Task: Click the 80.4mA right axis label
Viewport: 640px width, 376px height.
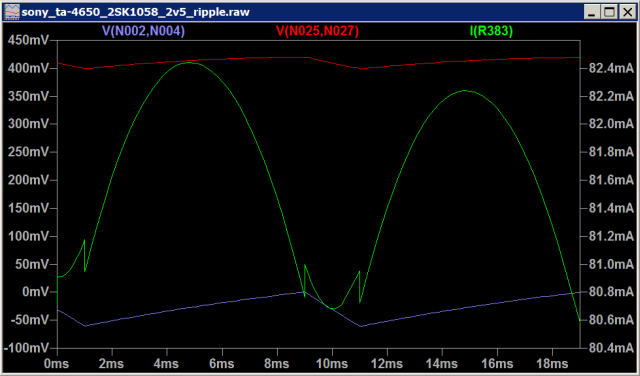Action: click(x=611, y=348)
